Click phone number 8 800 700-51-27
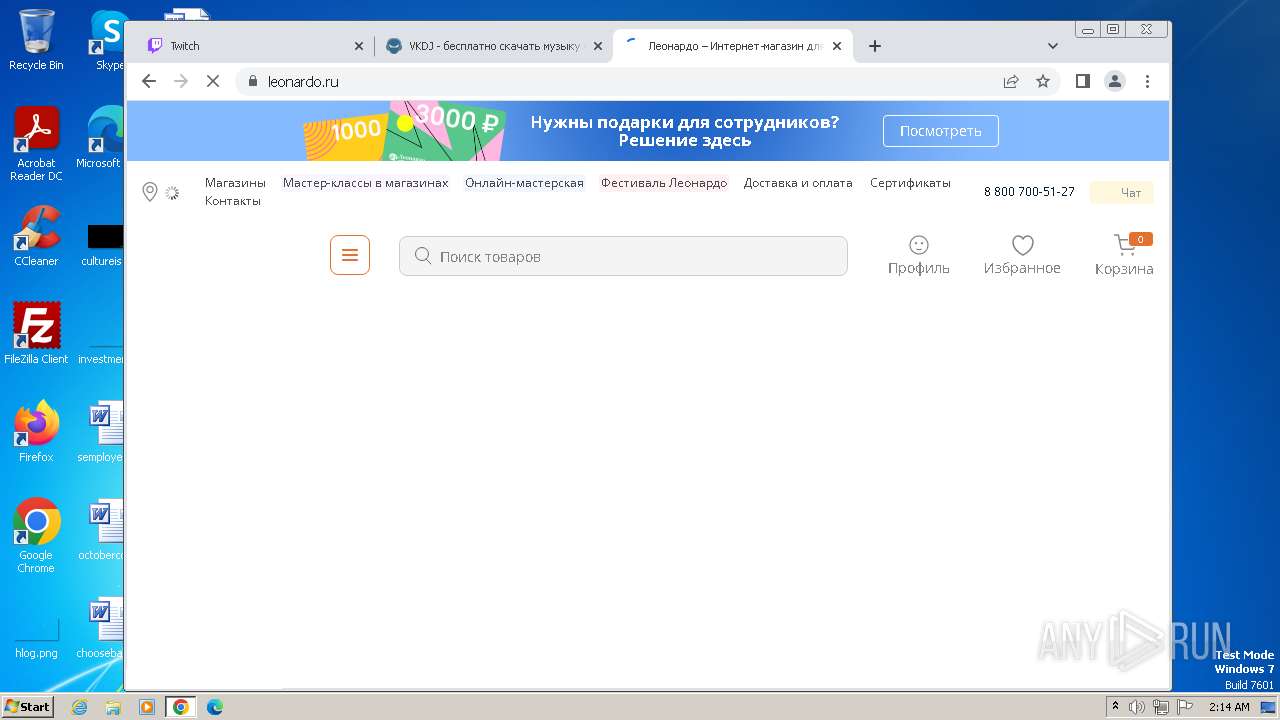 point(1029,192)
